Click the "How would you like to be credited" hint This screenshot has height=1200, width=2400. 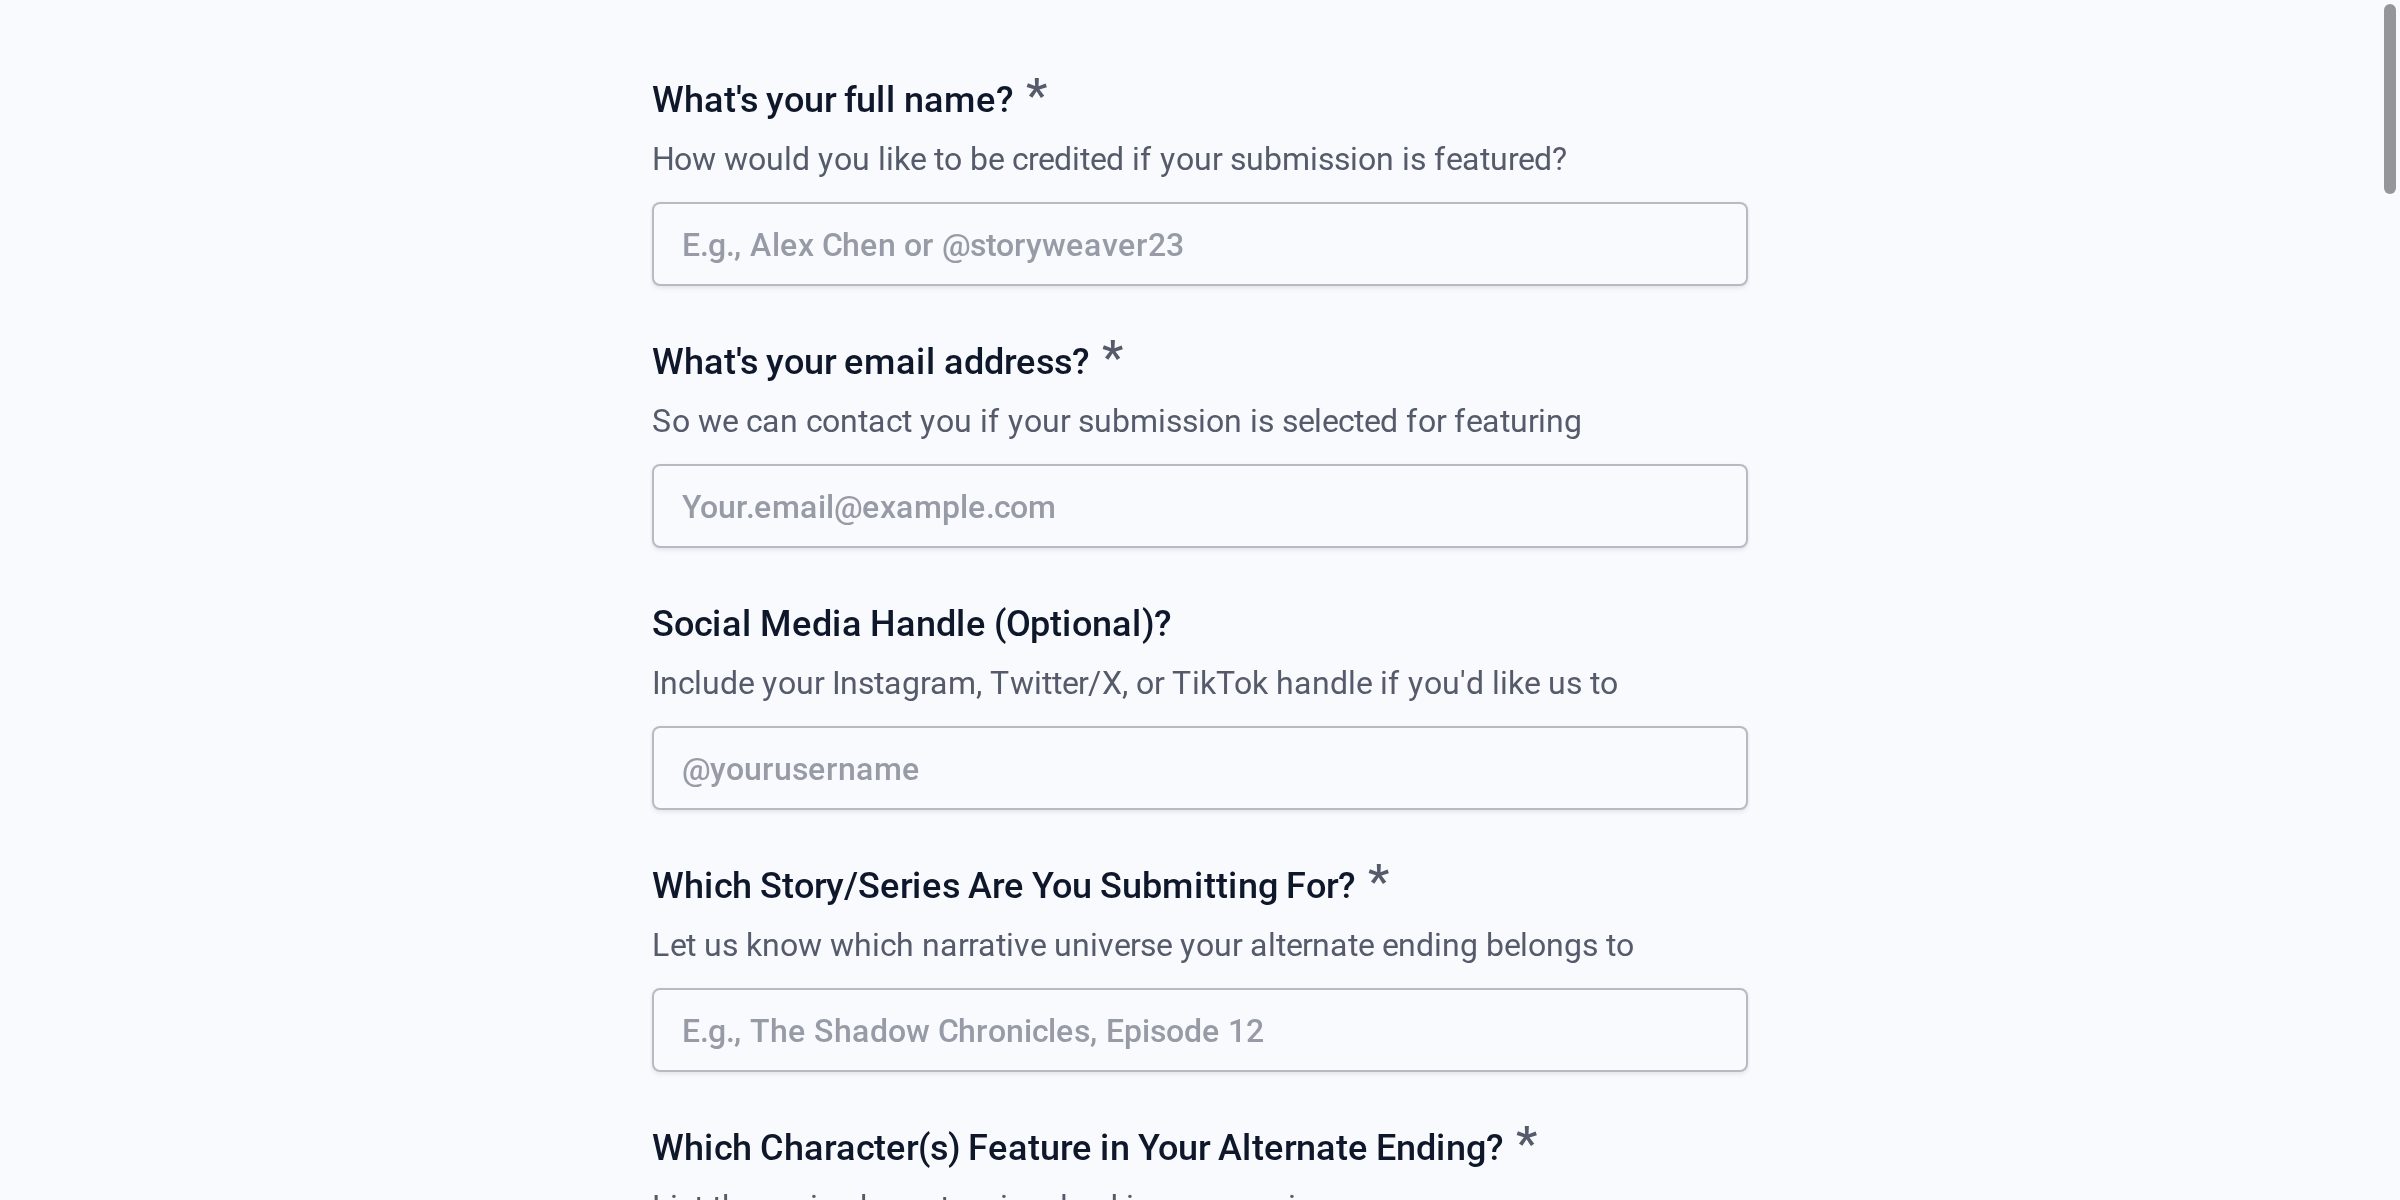[x=1109, y=160]
